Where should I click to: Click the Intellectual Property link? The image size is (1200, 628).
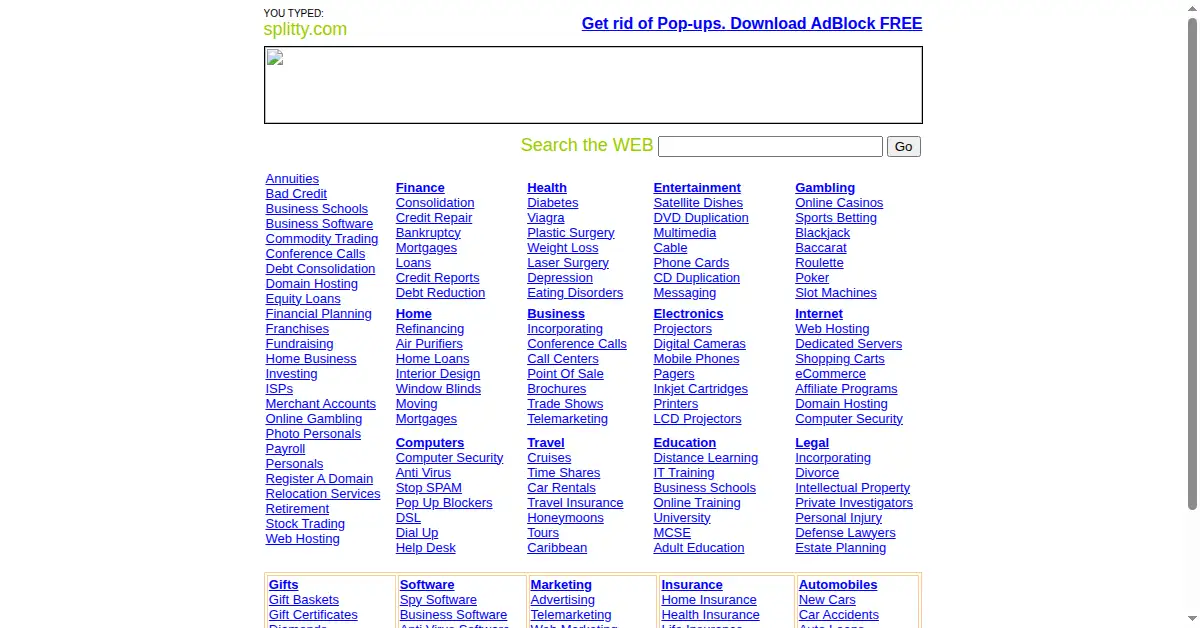click(853, 488)
